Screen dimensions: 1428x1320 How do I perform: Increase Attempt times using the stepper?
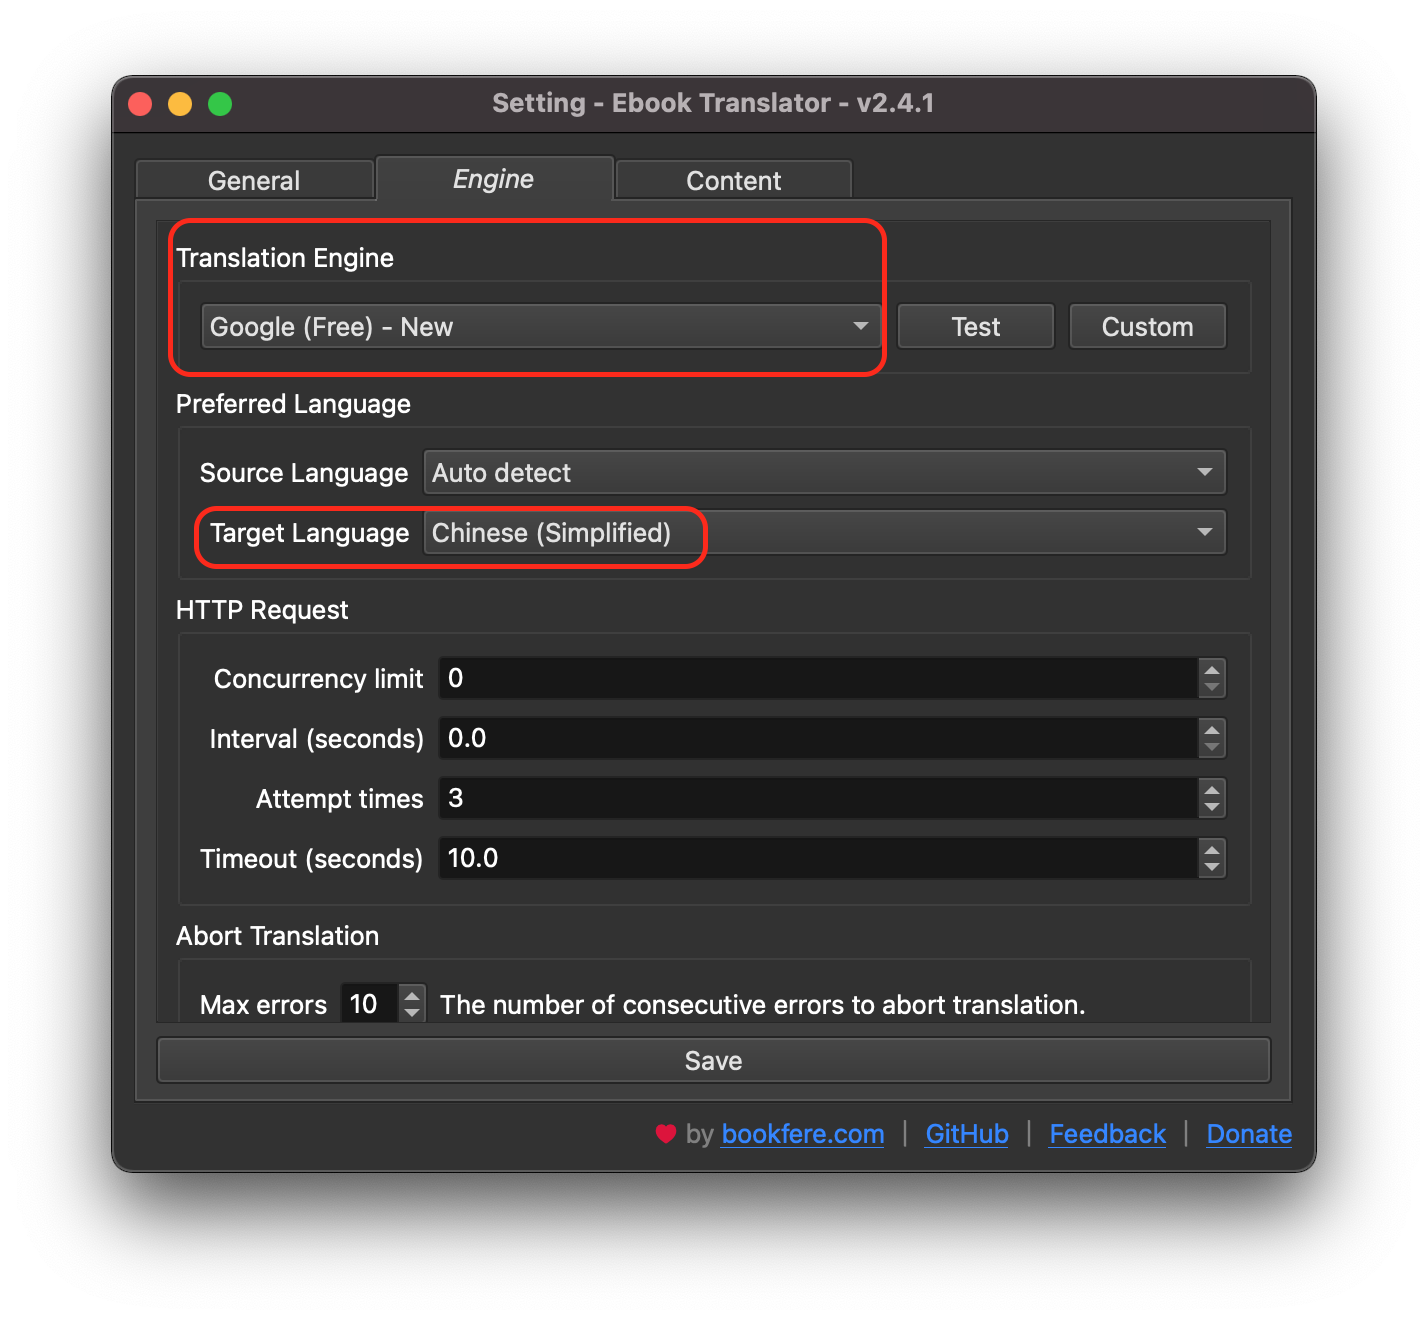1211,791
